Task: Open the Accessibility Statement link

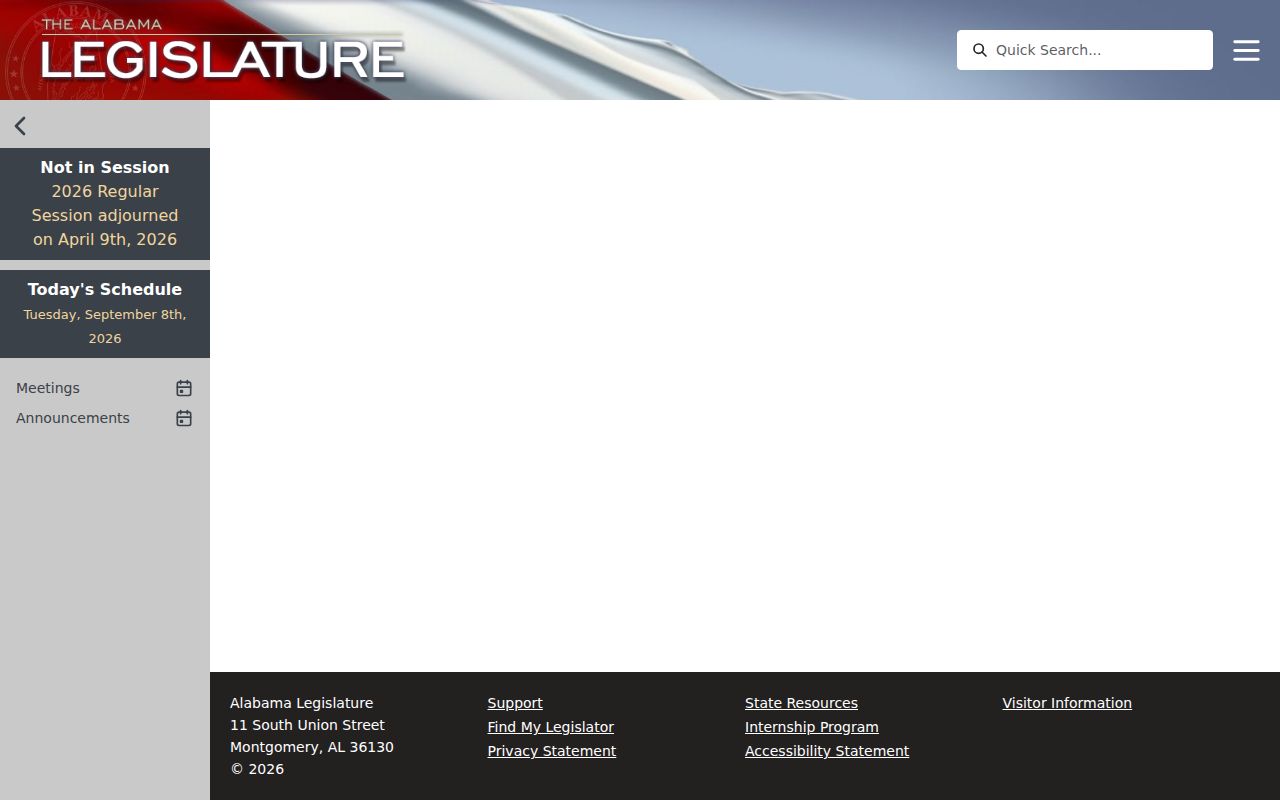Action: pyautogui.click(x=827, y=751)
